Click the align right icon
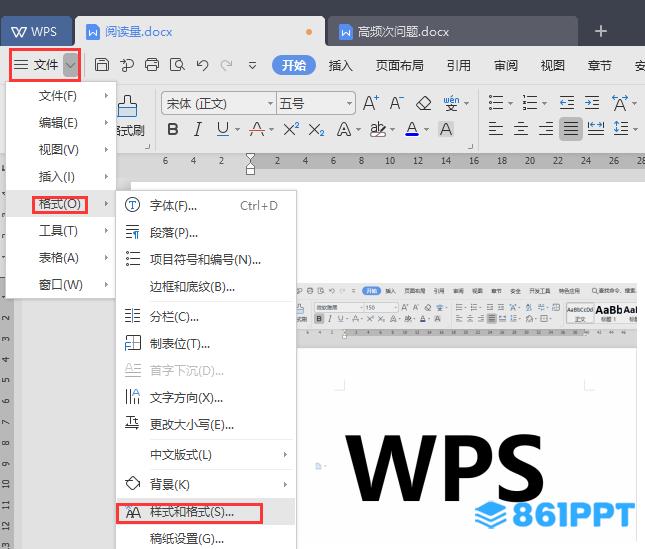Viewport: 645px width, 549px height. coord(546,129)
